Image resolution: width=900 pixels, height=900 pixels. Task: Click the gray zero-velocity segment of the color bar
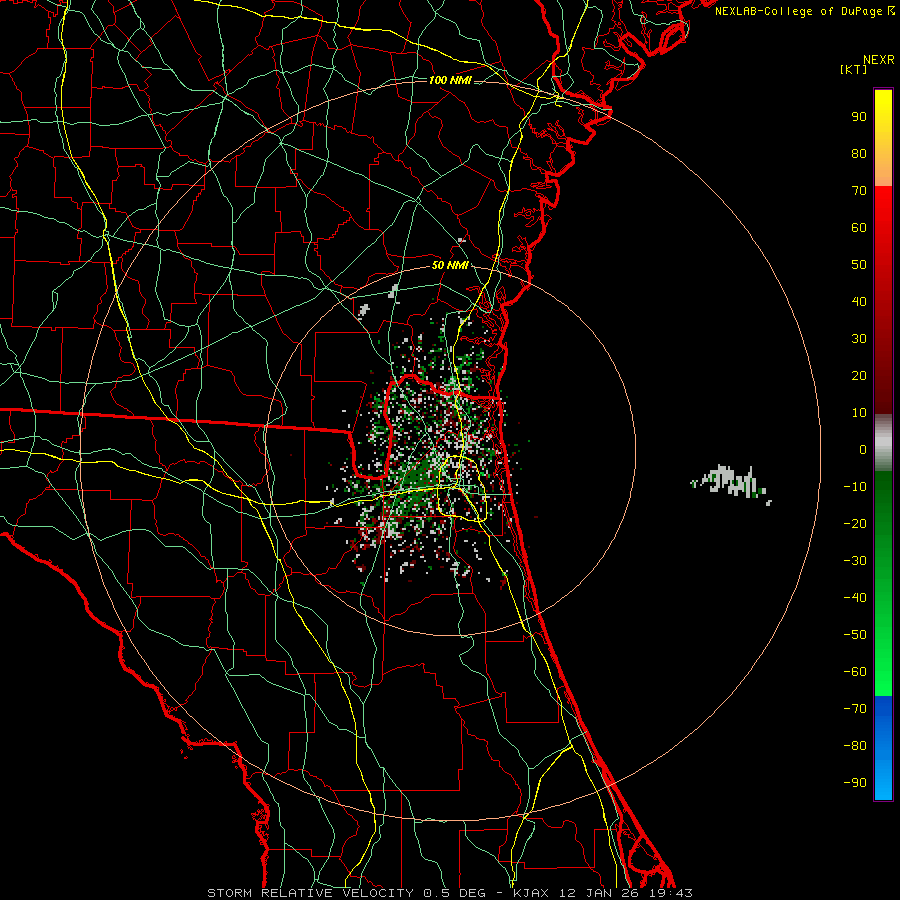883,442
